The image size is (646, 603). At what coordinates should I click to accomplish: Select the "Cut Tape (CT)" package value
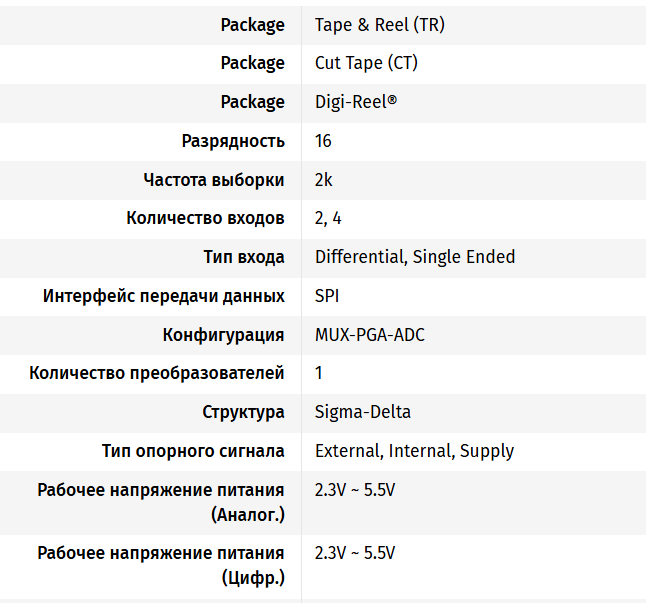[366, 63]
